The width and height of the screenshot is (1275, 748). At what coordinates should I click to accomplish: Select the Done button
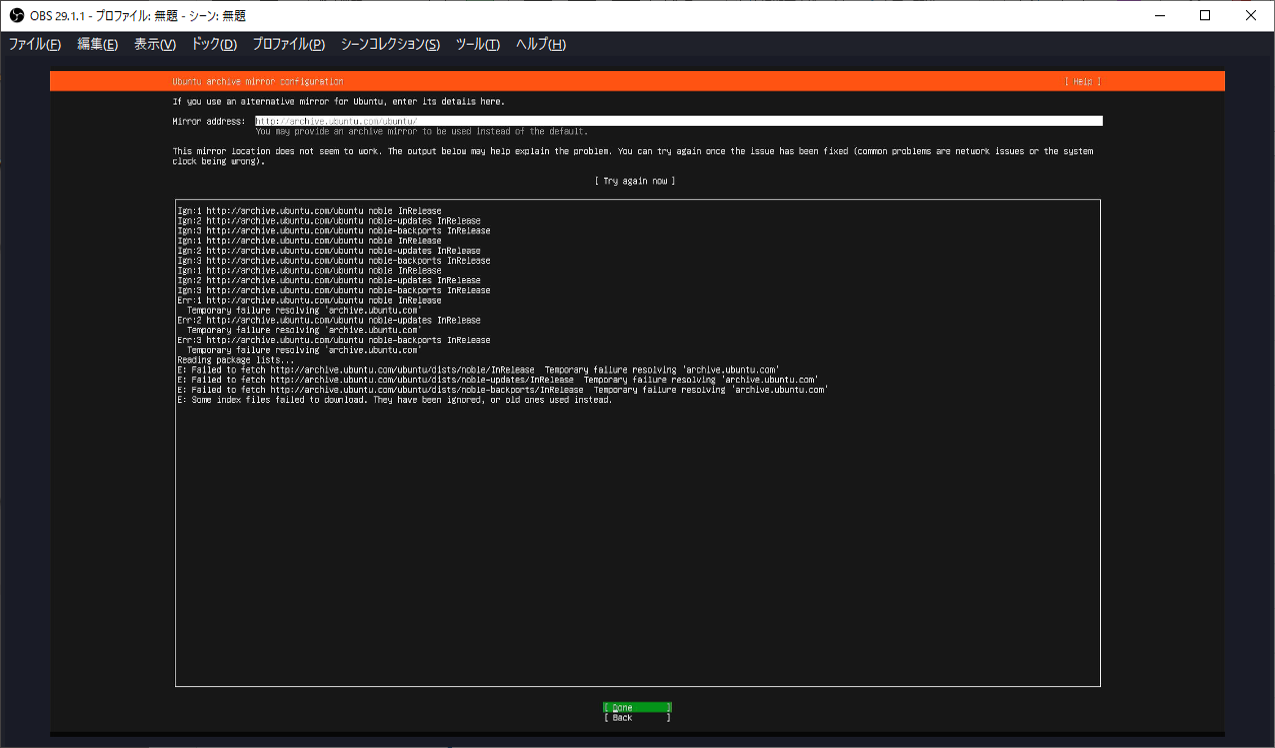coord(636,706)
